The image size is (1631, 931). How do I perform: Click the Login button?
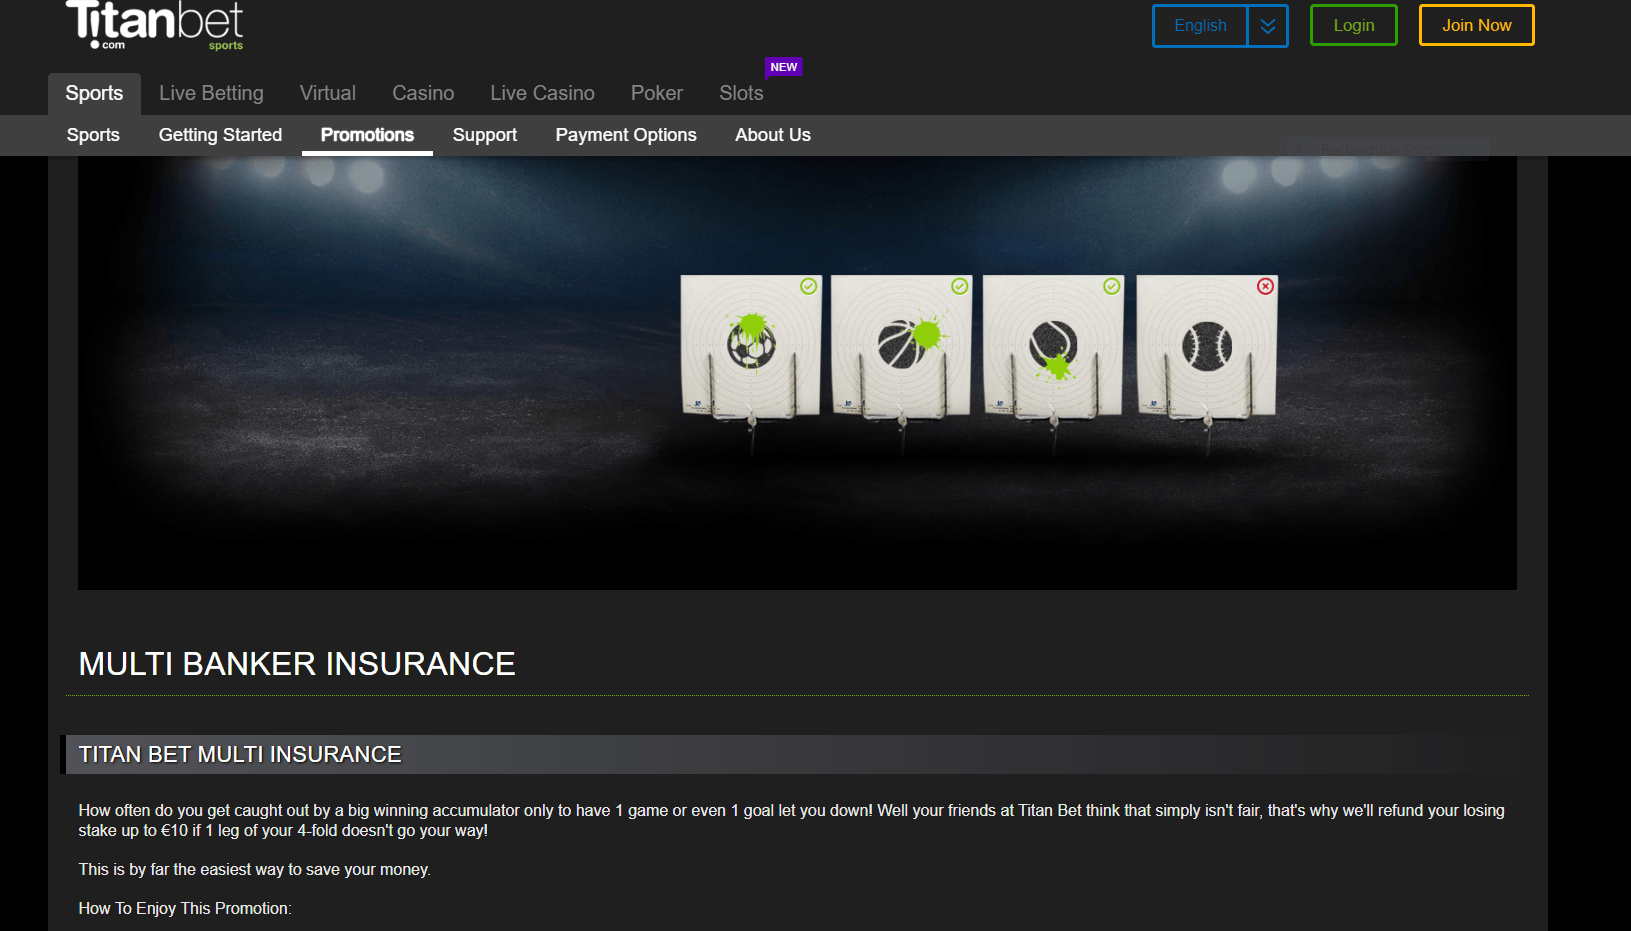(x=1354, y=26)
